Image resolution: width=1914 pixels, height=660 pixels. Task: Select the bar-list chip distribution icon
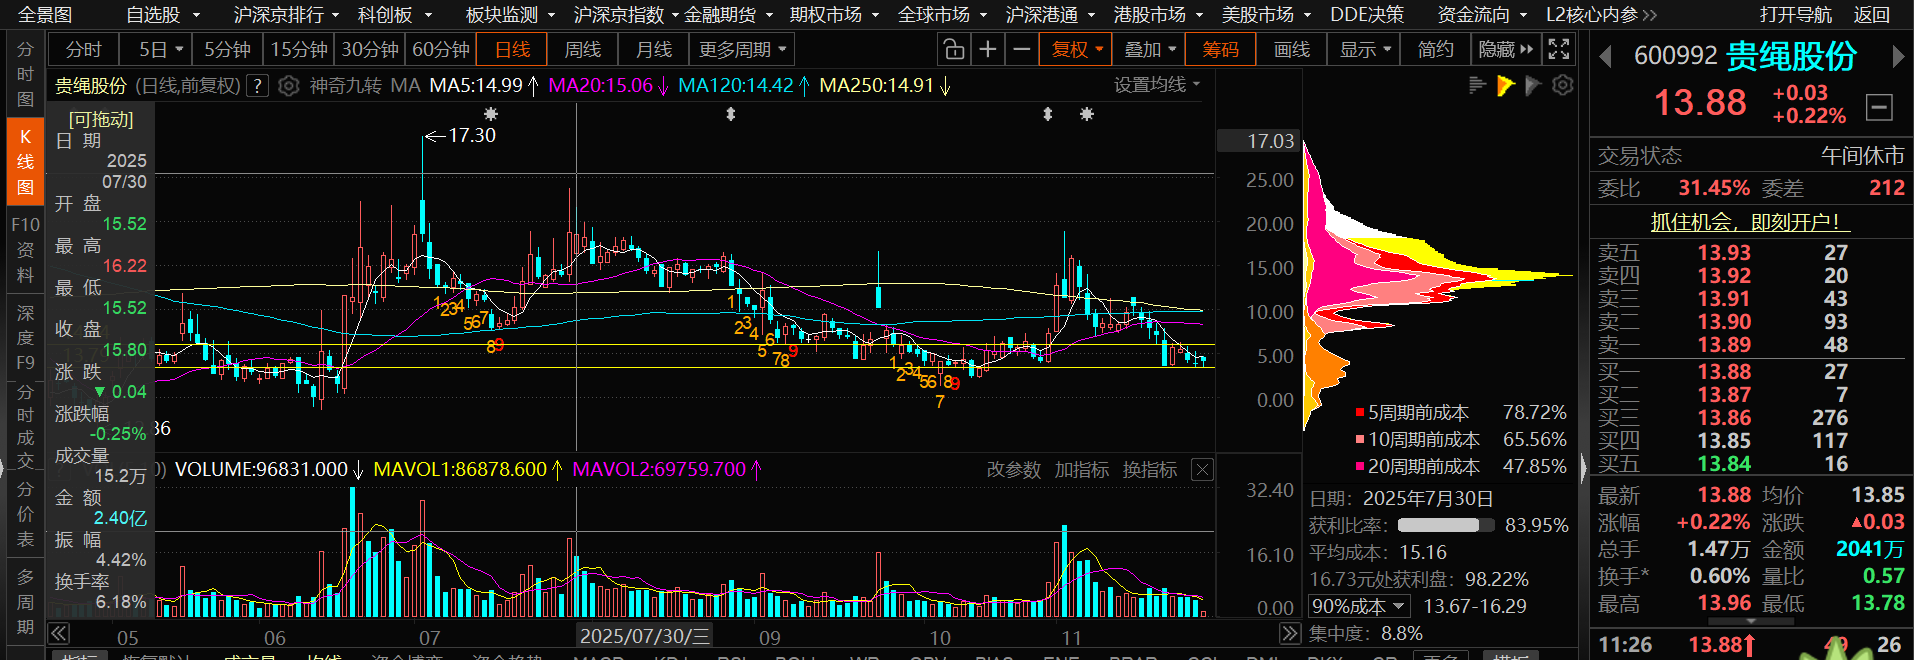[x=1477, y=86]
